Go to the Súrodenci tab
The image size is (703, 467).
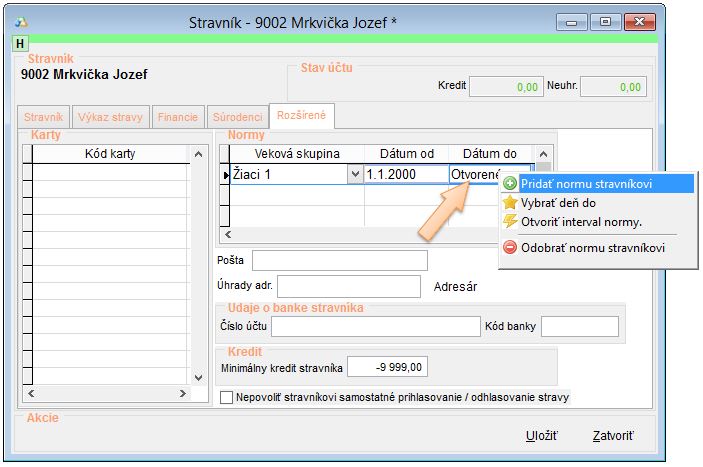point(238,117)
